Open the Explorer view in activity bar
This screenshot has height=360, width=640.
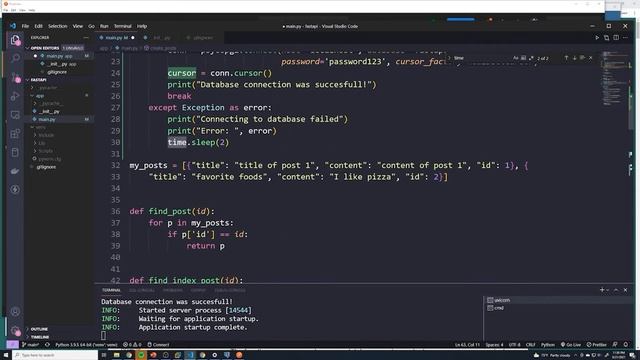15,40
